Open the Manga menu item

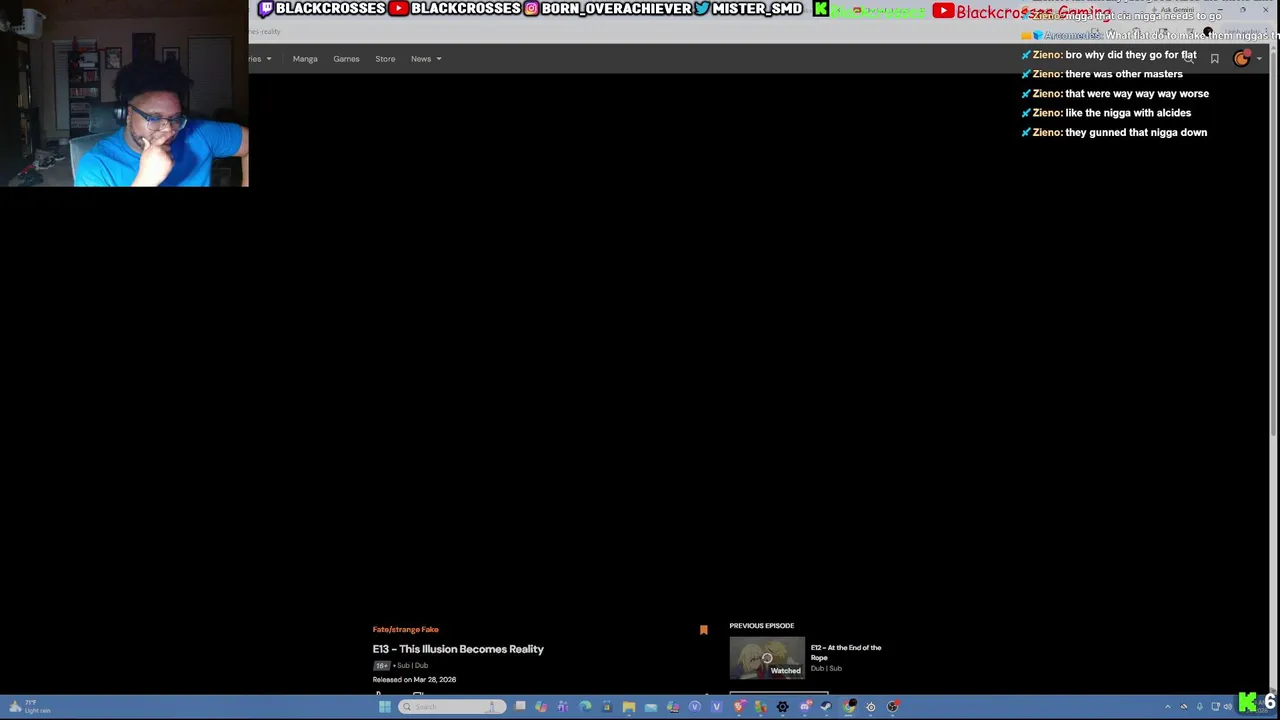(x=305, y=59)
